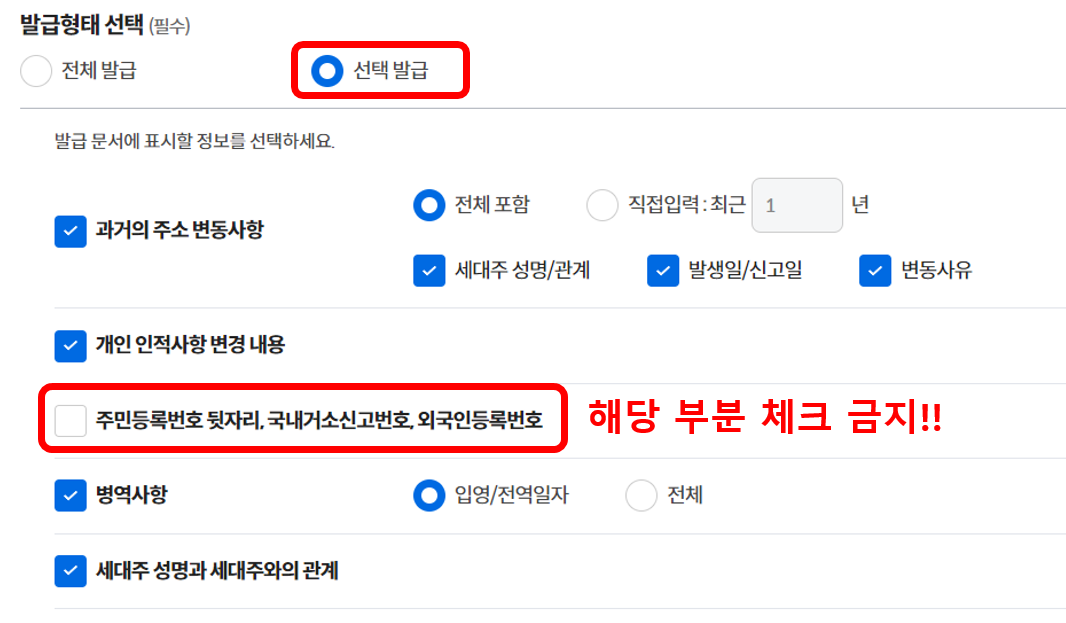This screenshot has width=1066, height=623.
Task: Select the 전체 radio under 병역사항
Action: [641, 495]
